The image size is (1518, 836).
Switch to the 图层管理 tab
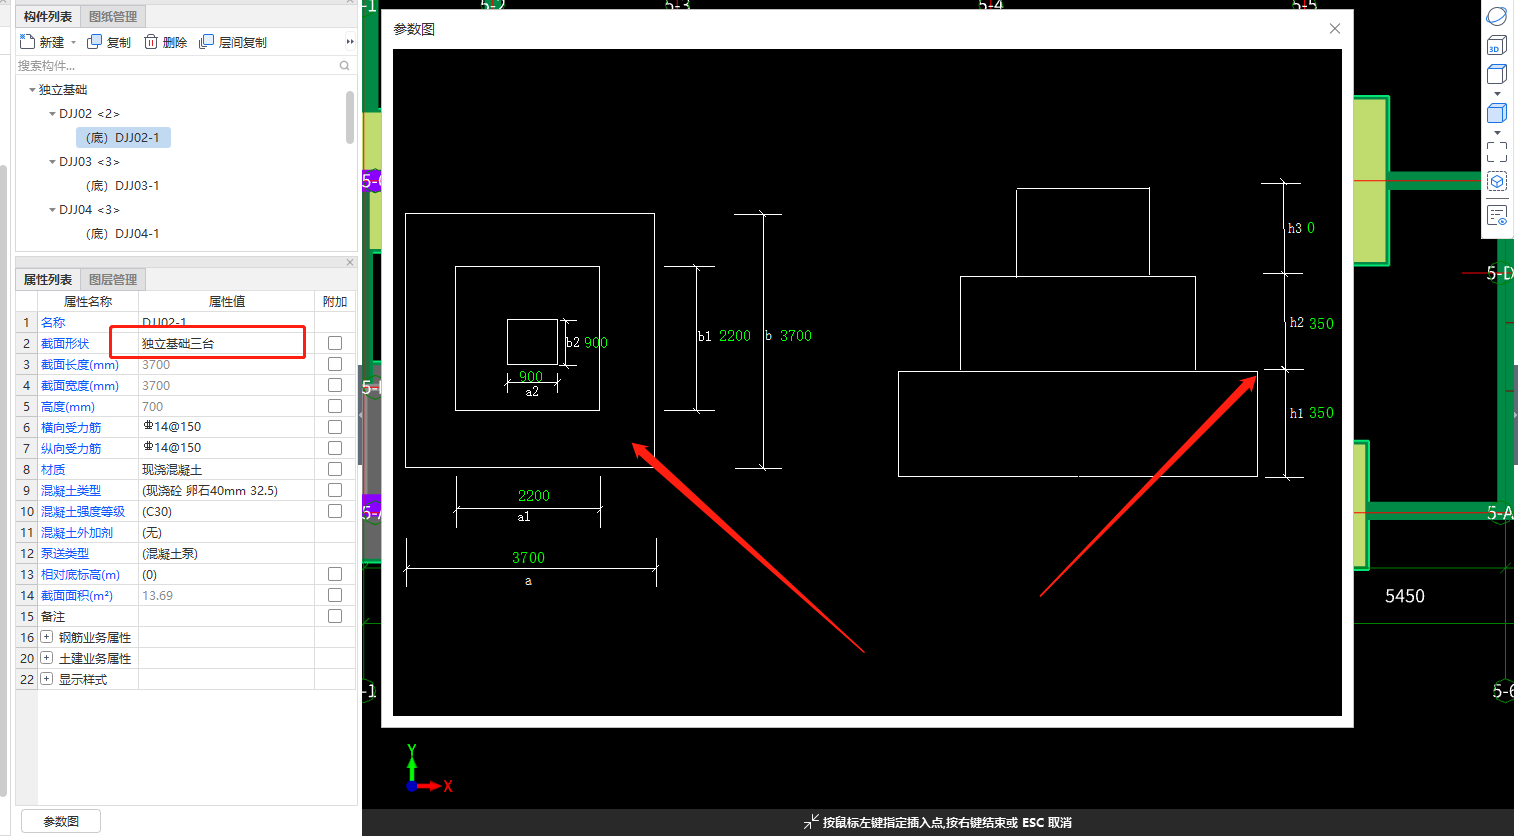point(113,279)
